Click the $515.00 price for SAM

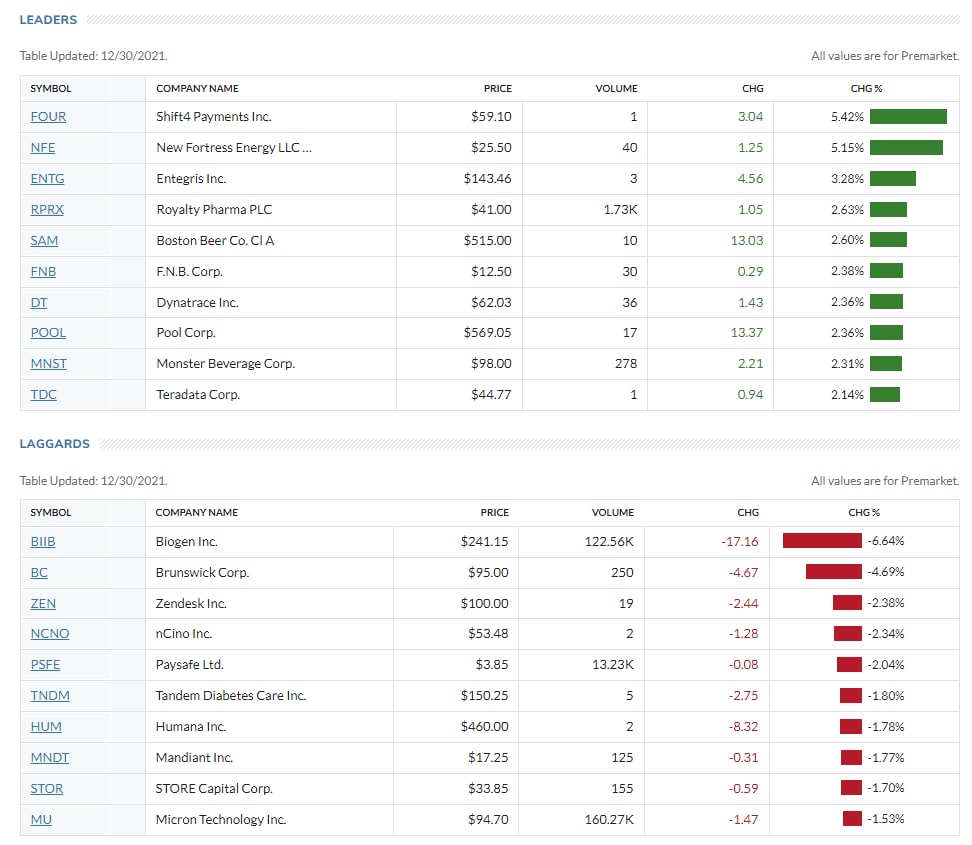point(487,241)
